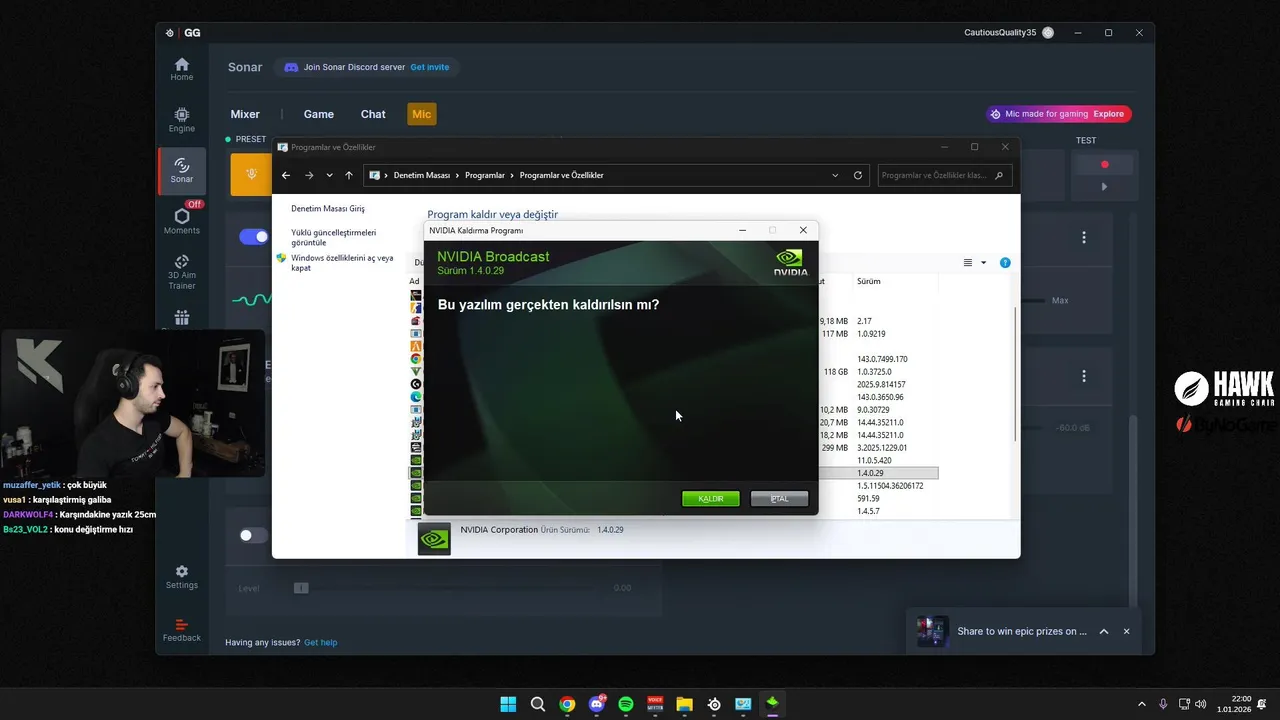Image resolution: width=1280 pixels, height=720 pixels.
Task: Open recent locations dropdown beside forward arrow
Action: (x=329, y=175)
